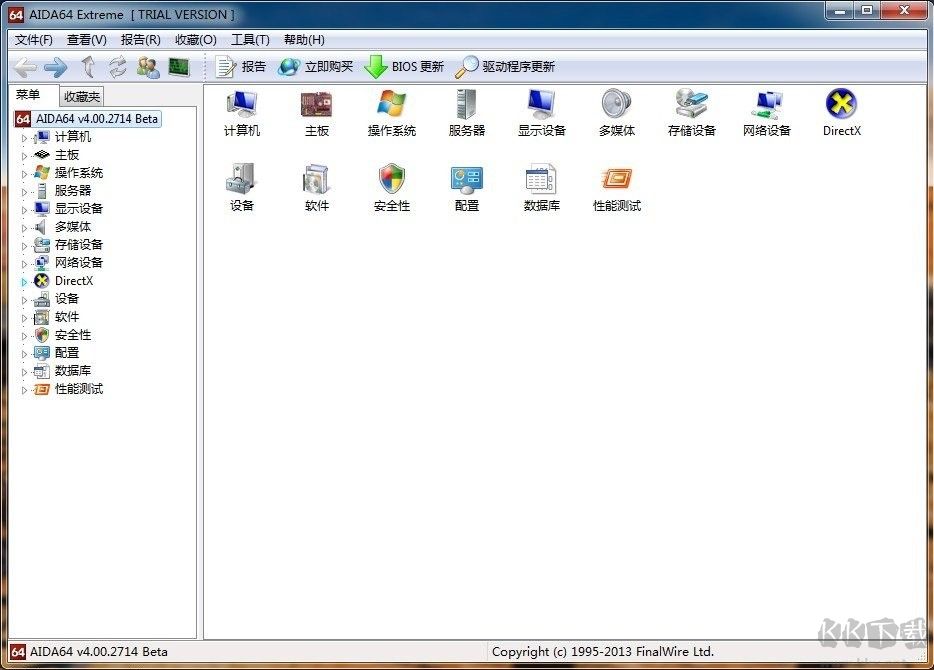This screenshot has height=670, width=934.
Task: Expand the 数据库 tree node arrow
Action: [x=24, y=372]
